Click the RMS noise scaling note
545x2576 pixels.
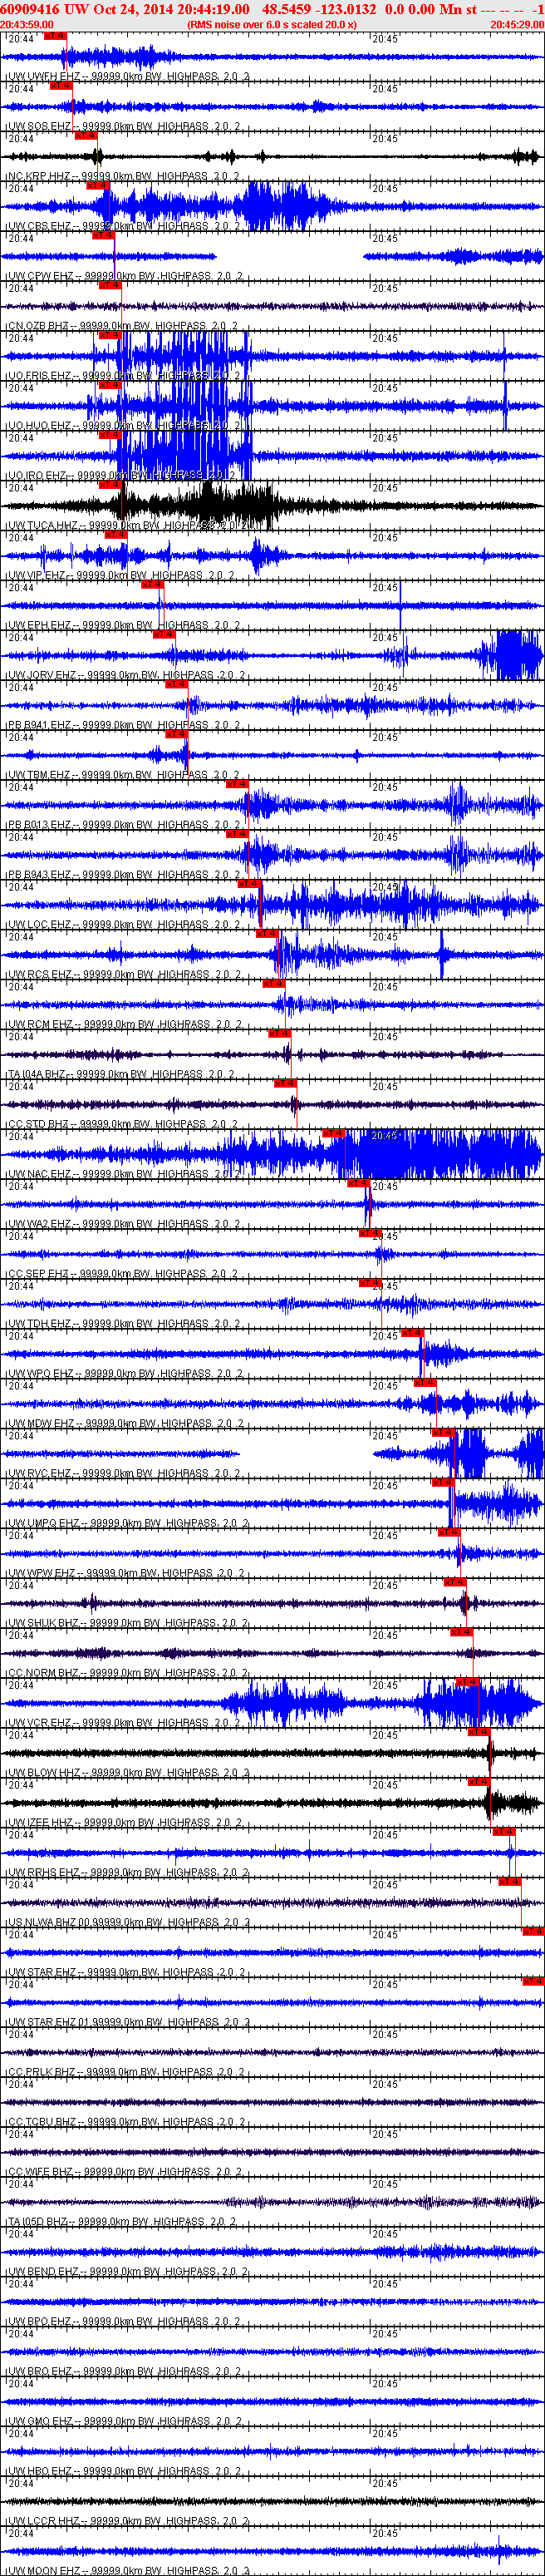(272, 25)
